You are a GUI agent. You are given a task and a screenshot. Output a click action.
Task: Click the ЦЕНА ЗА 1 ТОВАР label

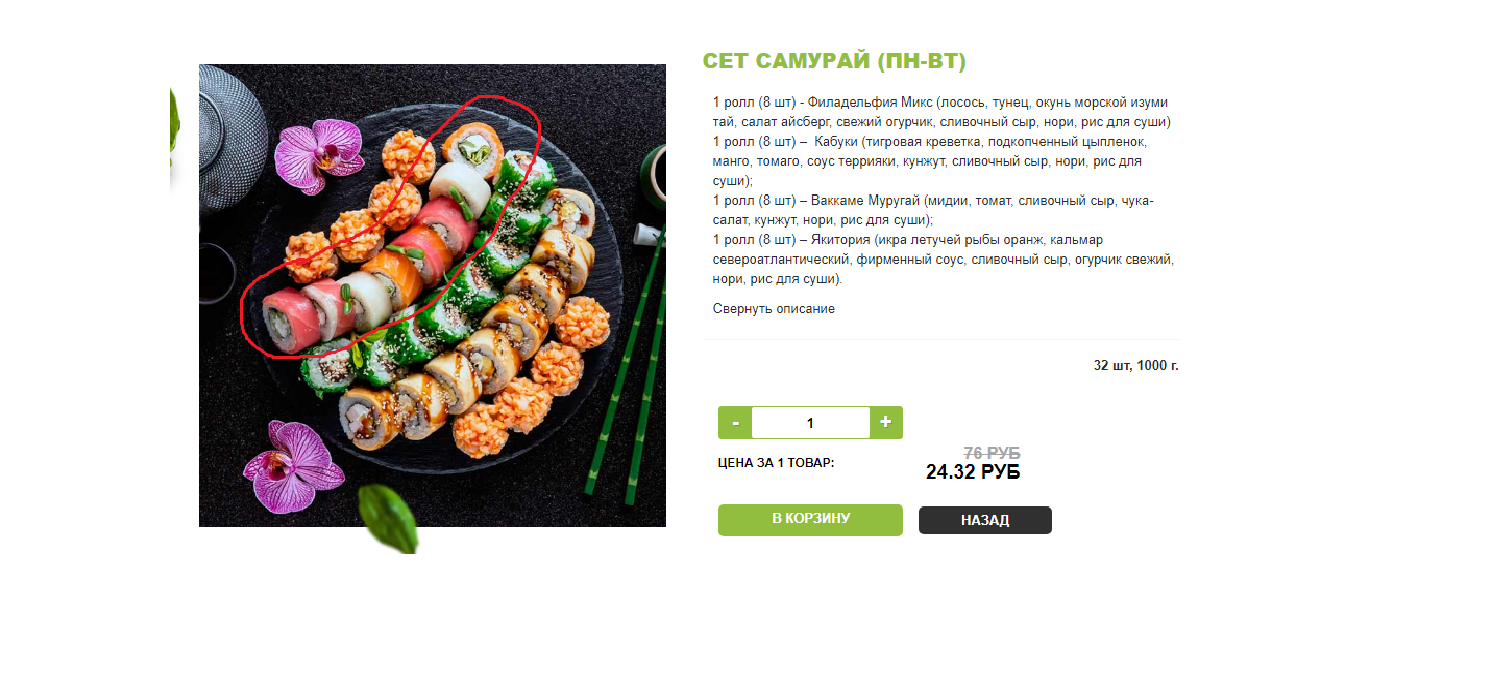pyautogui.click(x=776, y=463)
